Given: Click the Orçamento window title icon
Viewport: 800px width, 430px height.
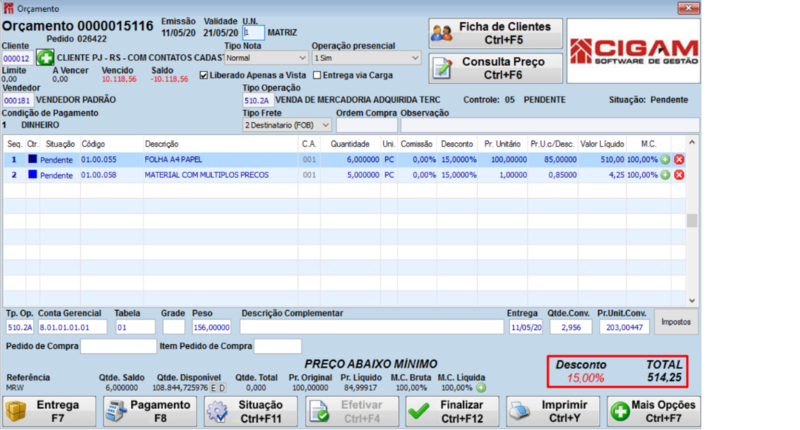Looking at the screenshot, I should [x=8, y=8].
